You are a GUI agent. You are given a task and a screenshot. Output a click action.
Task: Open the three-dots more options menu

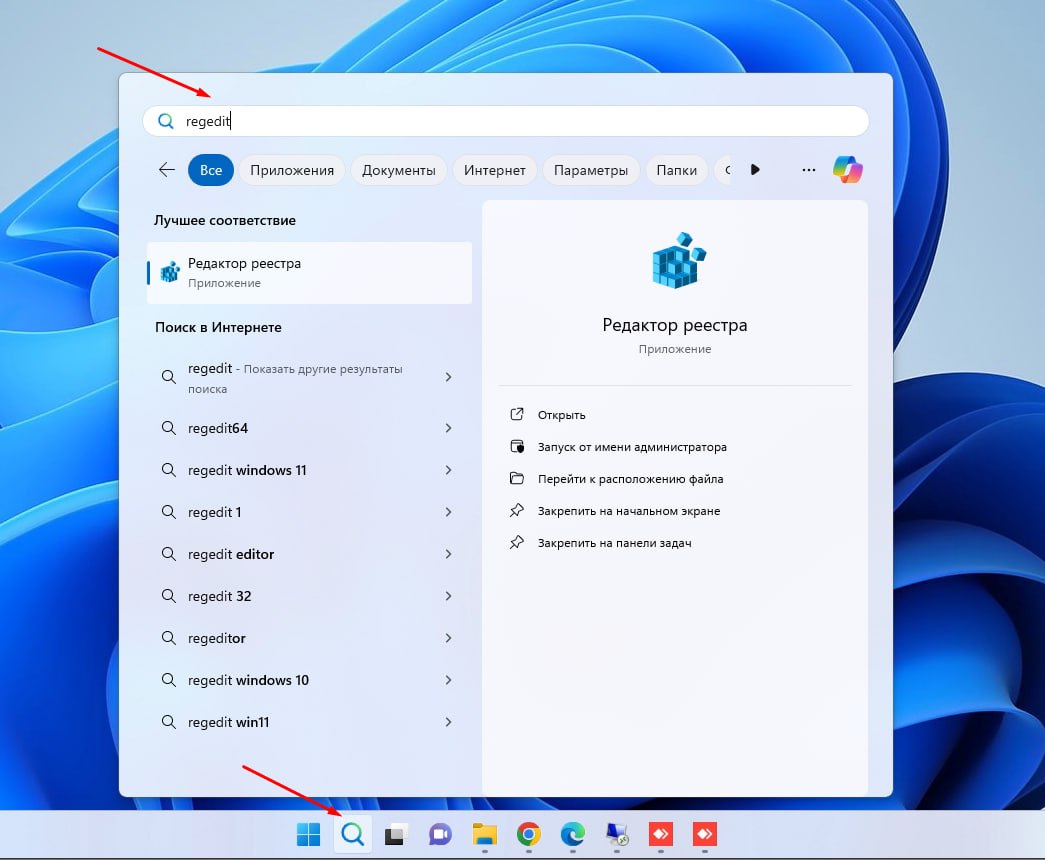808,170
